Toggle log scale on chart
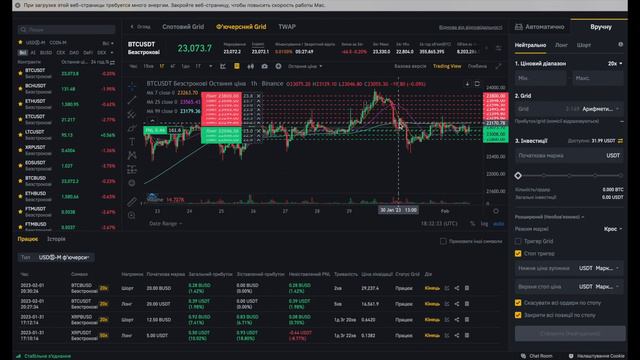 [x=484, y=224]
